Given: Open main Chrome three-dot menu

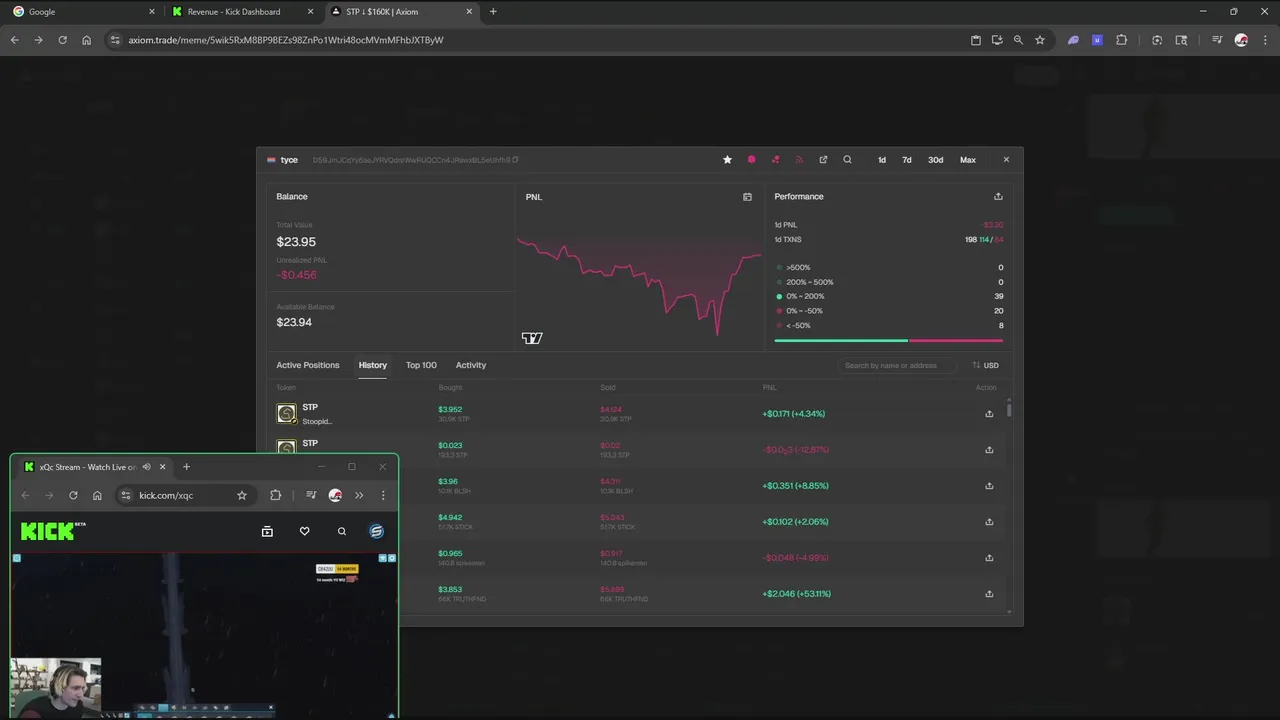Looking at the screenshot, I should tap(1264, 40).
